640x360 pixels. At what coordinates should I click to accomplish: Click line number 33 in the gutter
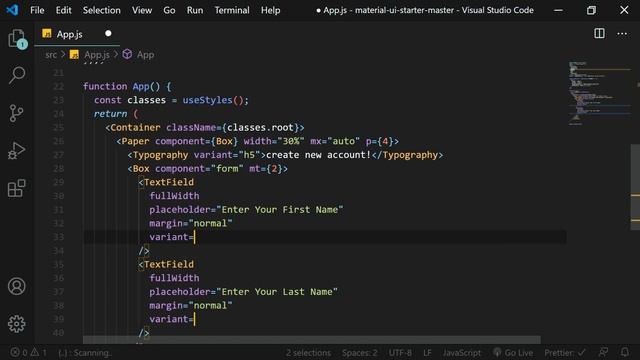pos(59,237)
